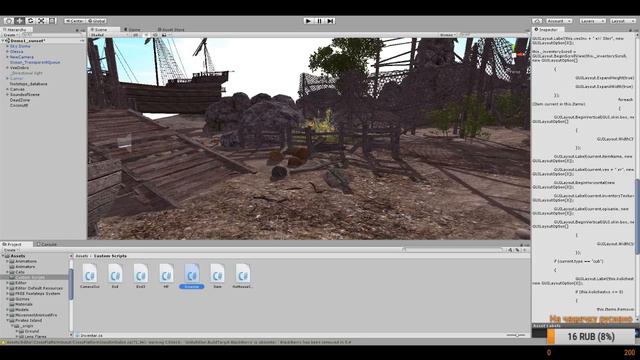
Task: Click the Step frame button
Action: click(x=330, y=21)
